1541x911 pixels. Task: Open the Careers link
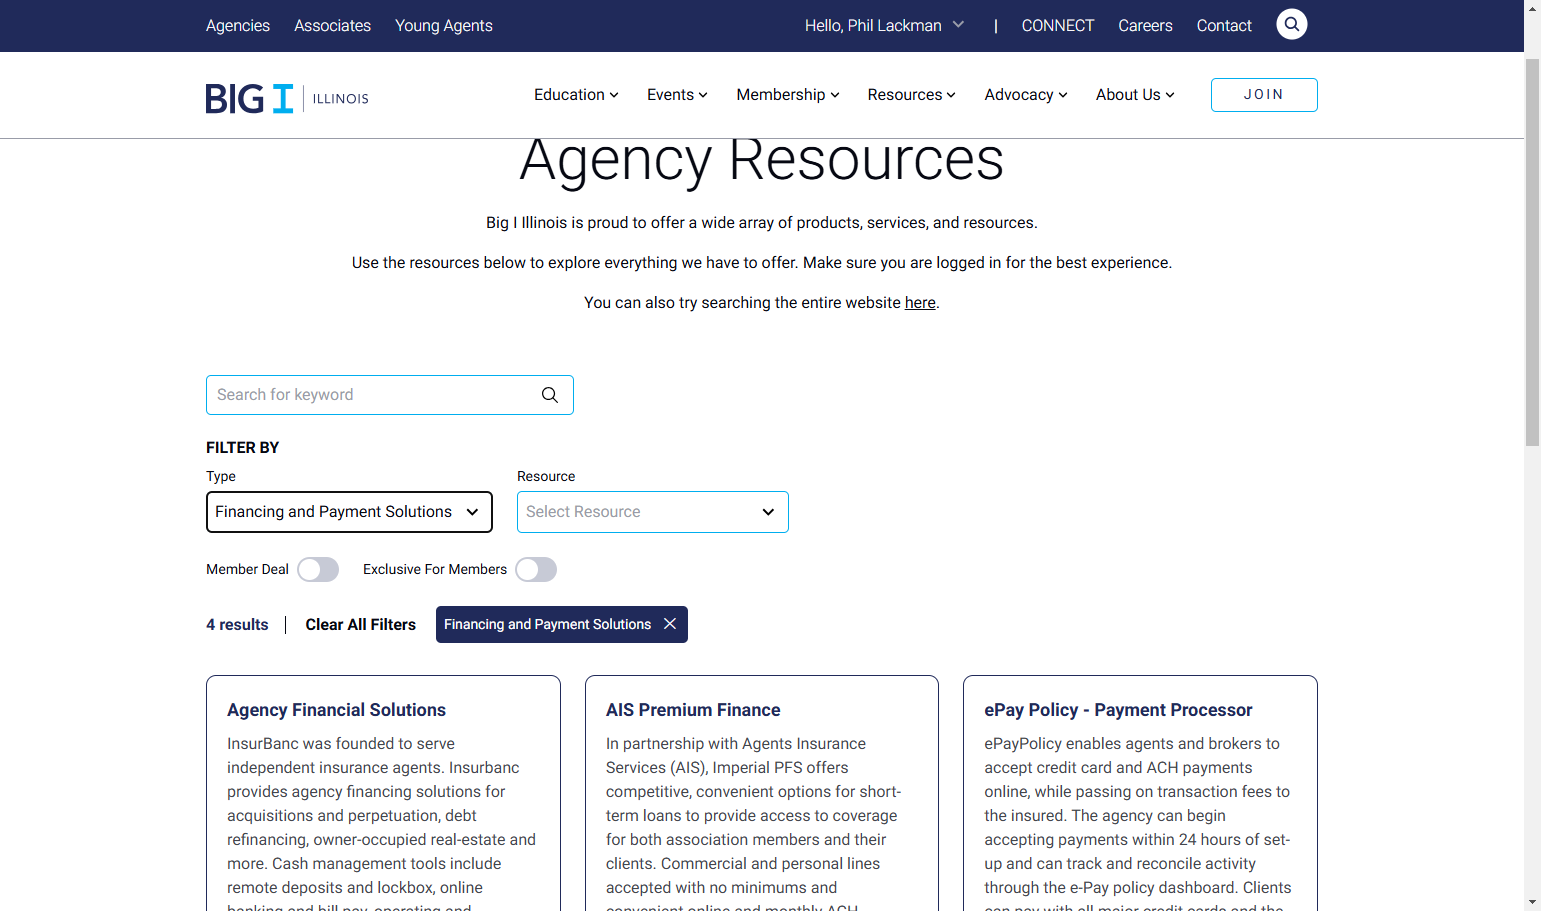tap(1145, 26)
